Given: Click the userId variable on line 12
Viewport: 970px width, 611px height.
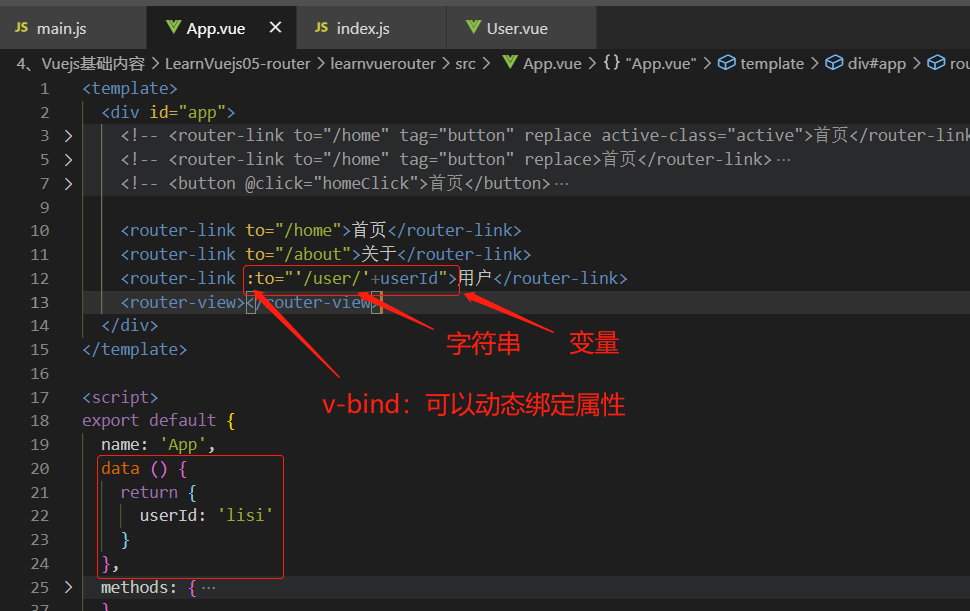Looking at the screenshot, I should click(x=409, y=278).
